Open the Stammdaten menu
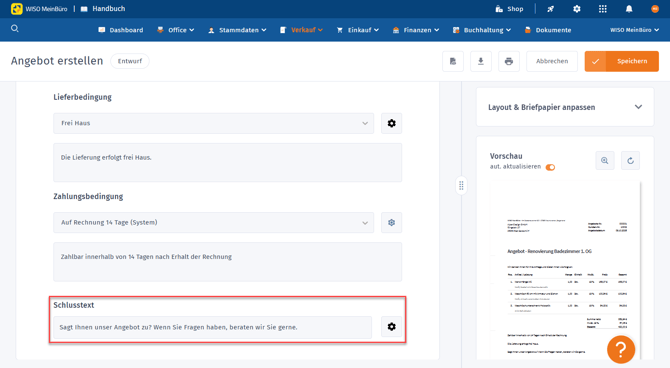Viewport: 670px width, 368px height. [237, 30]
